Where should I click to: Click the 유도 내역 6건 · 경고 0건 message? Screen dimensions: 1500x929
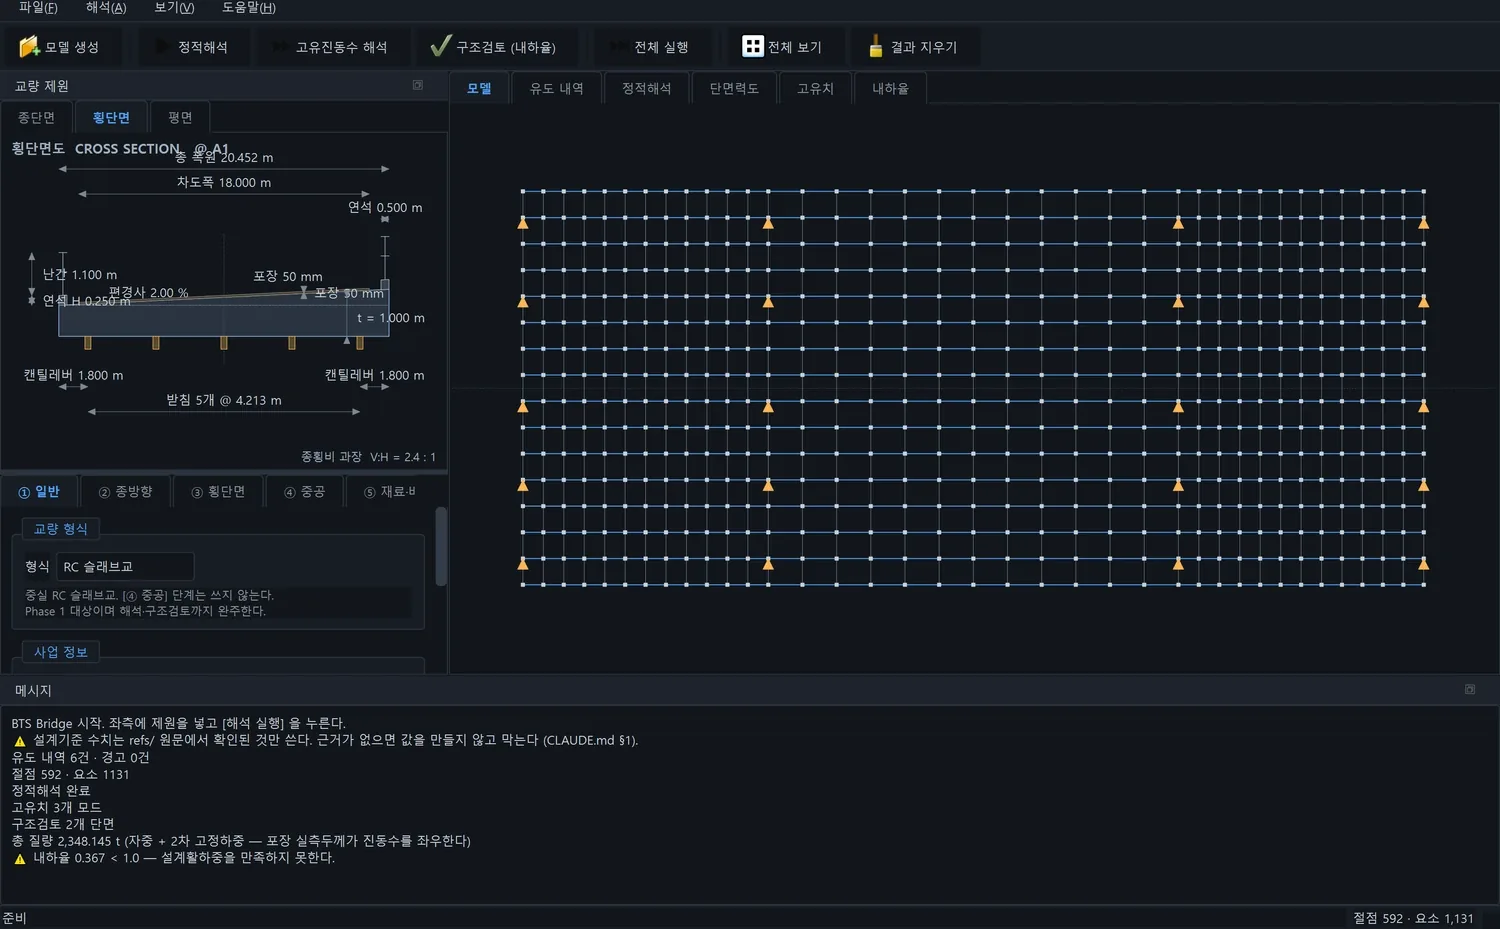[x=80, y=757]
